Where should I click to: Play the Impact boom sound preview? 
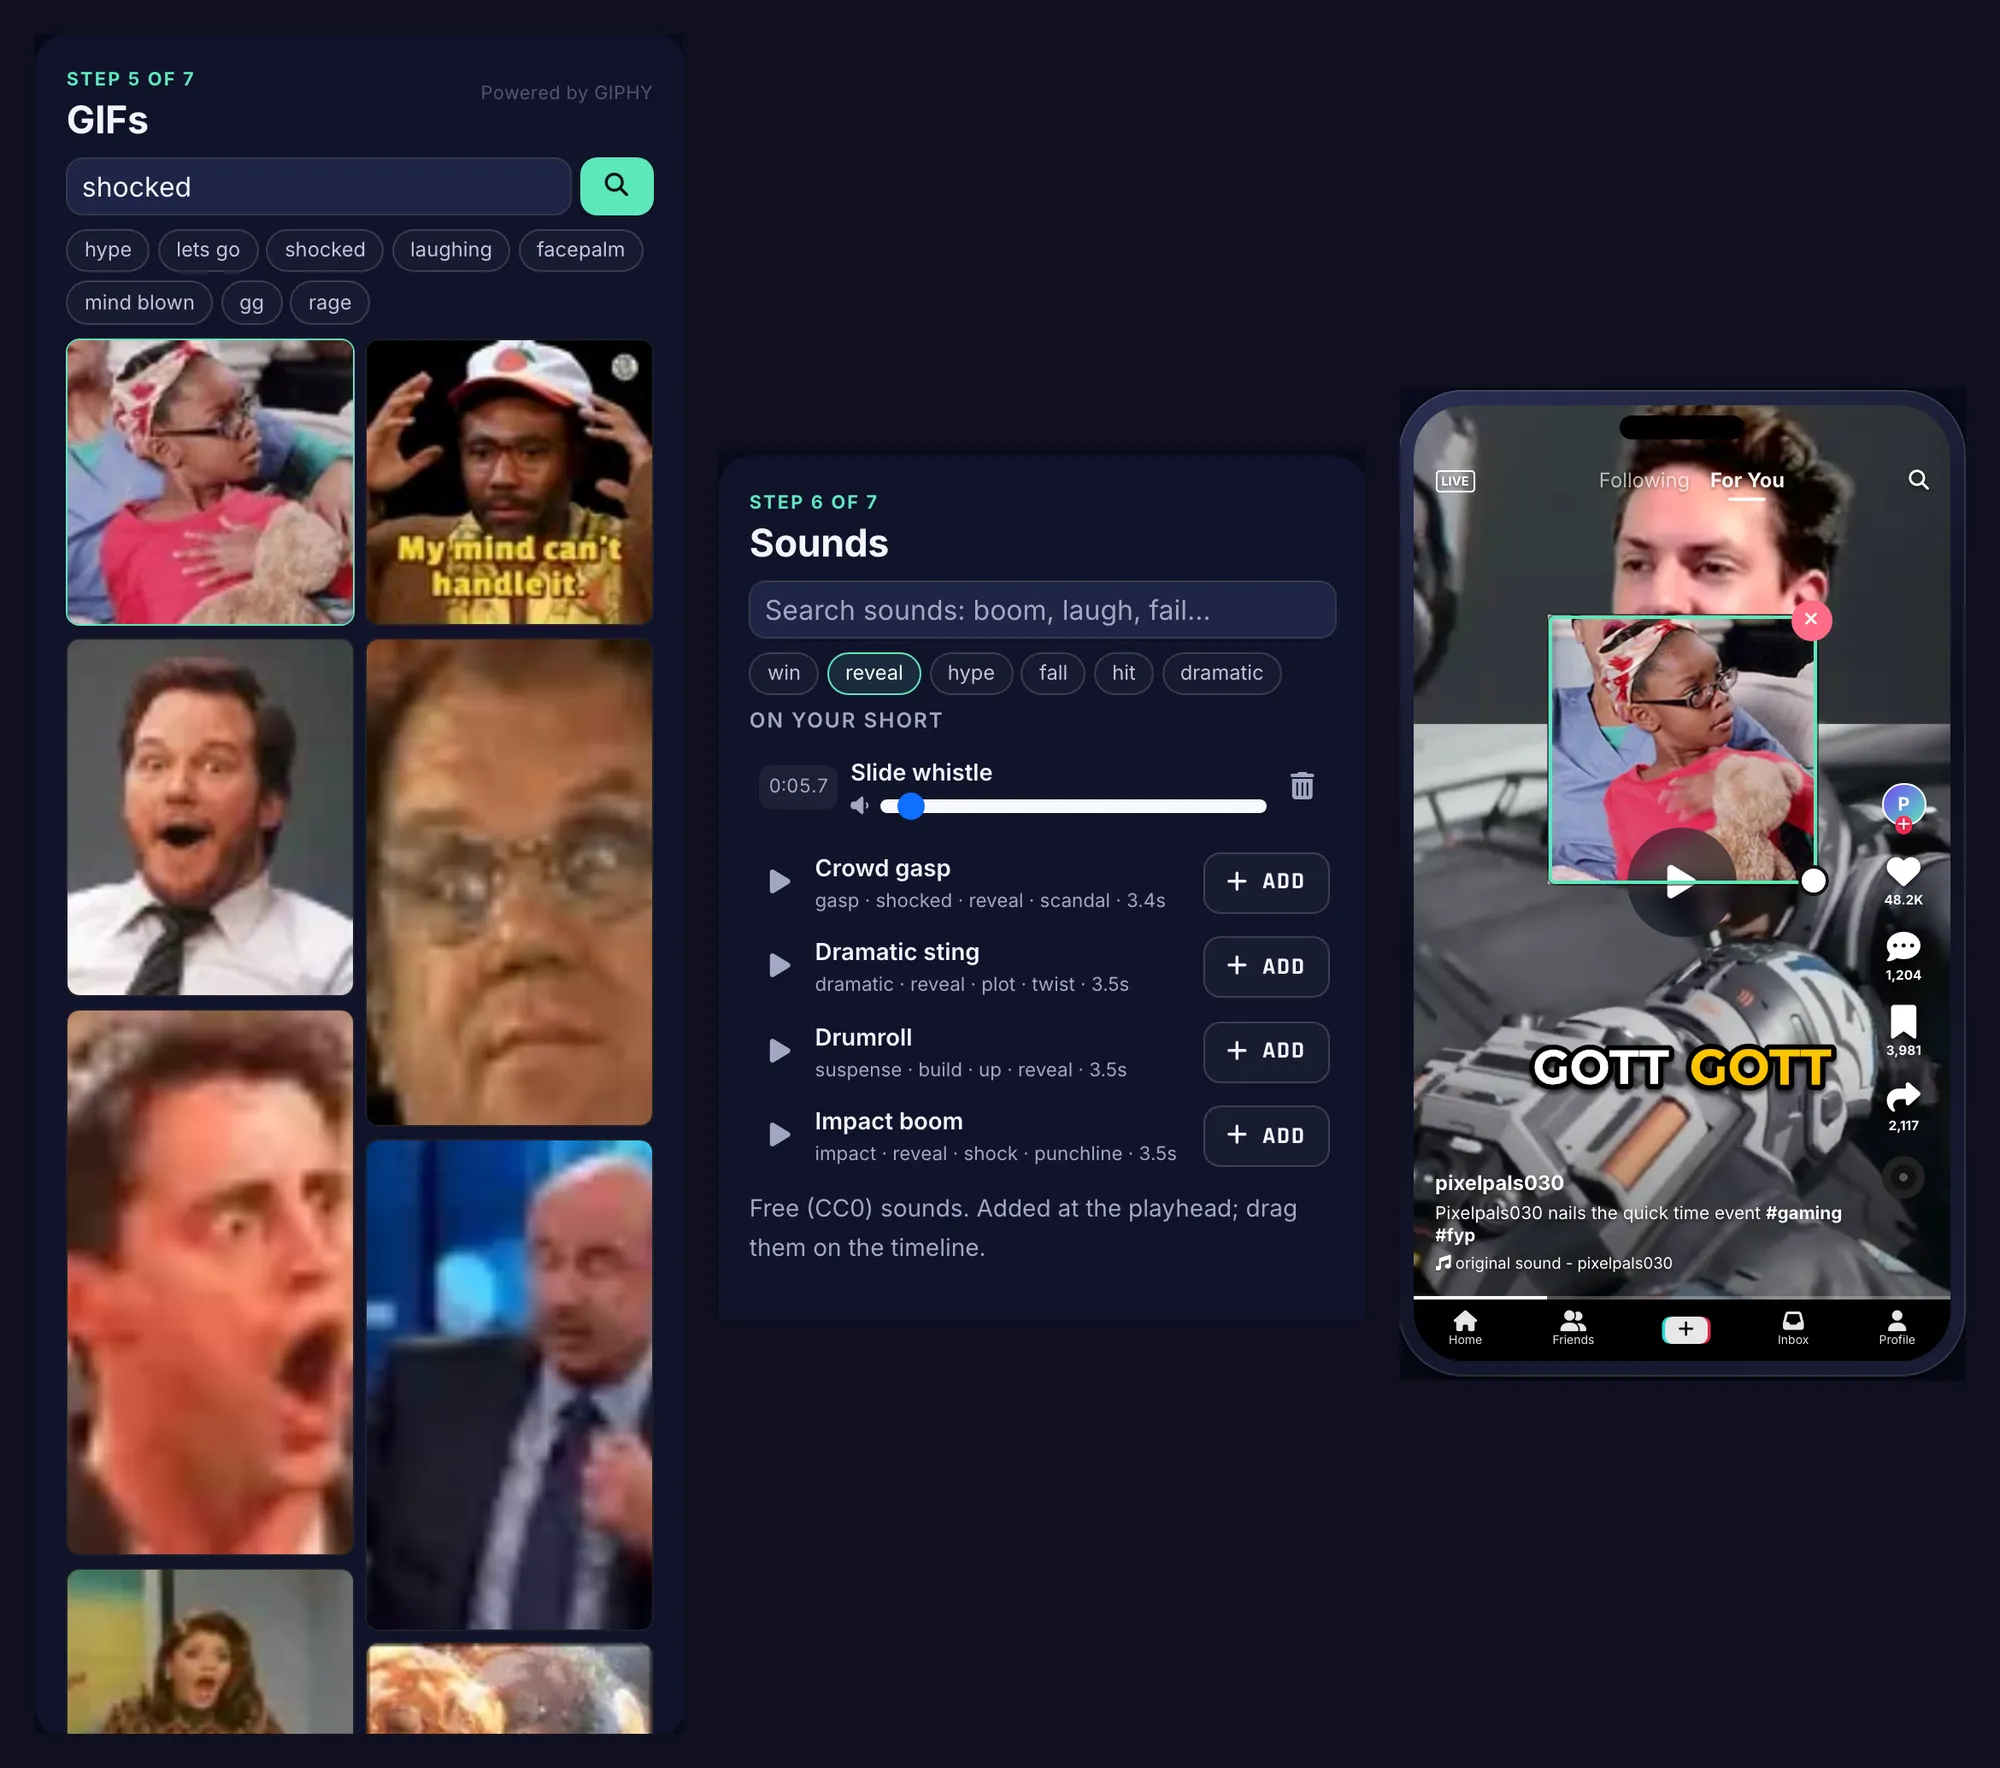pyautogui.click(x=779, y=1135)
